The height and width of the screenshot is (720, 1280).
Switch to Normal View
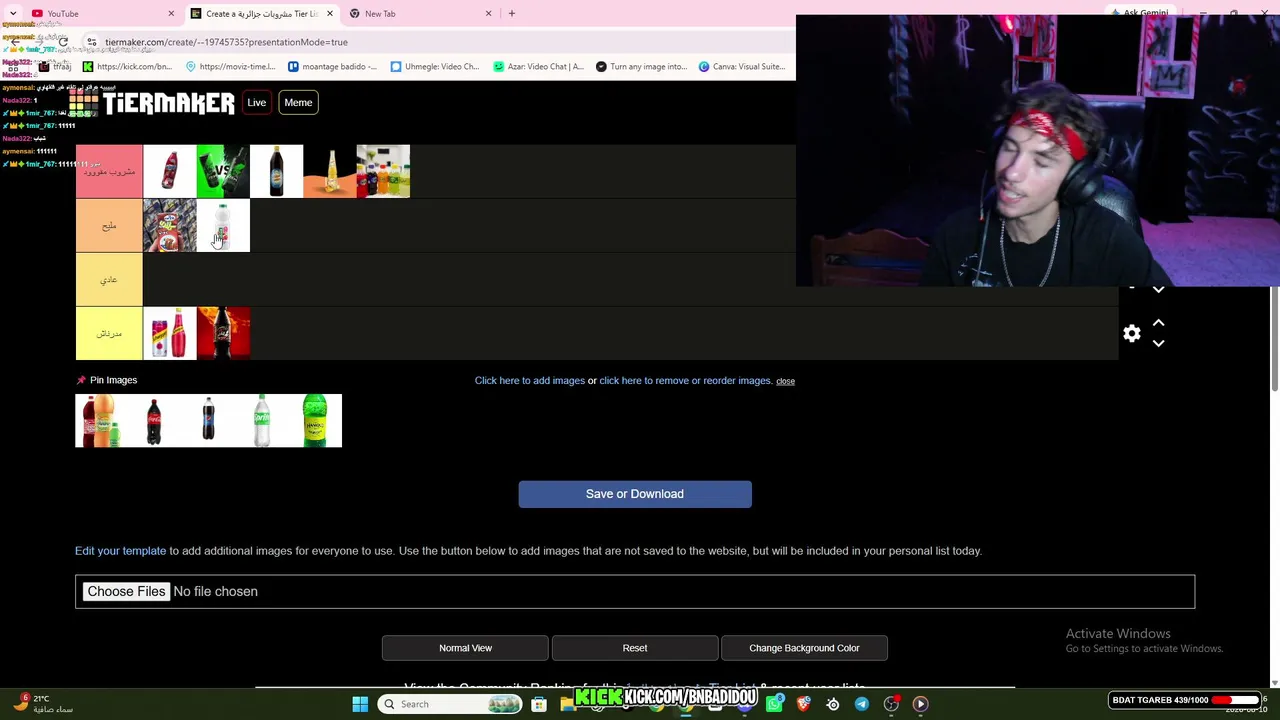pyautogui.click(x=465, y=648)
